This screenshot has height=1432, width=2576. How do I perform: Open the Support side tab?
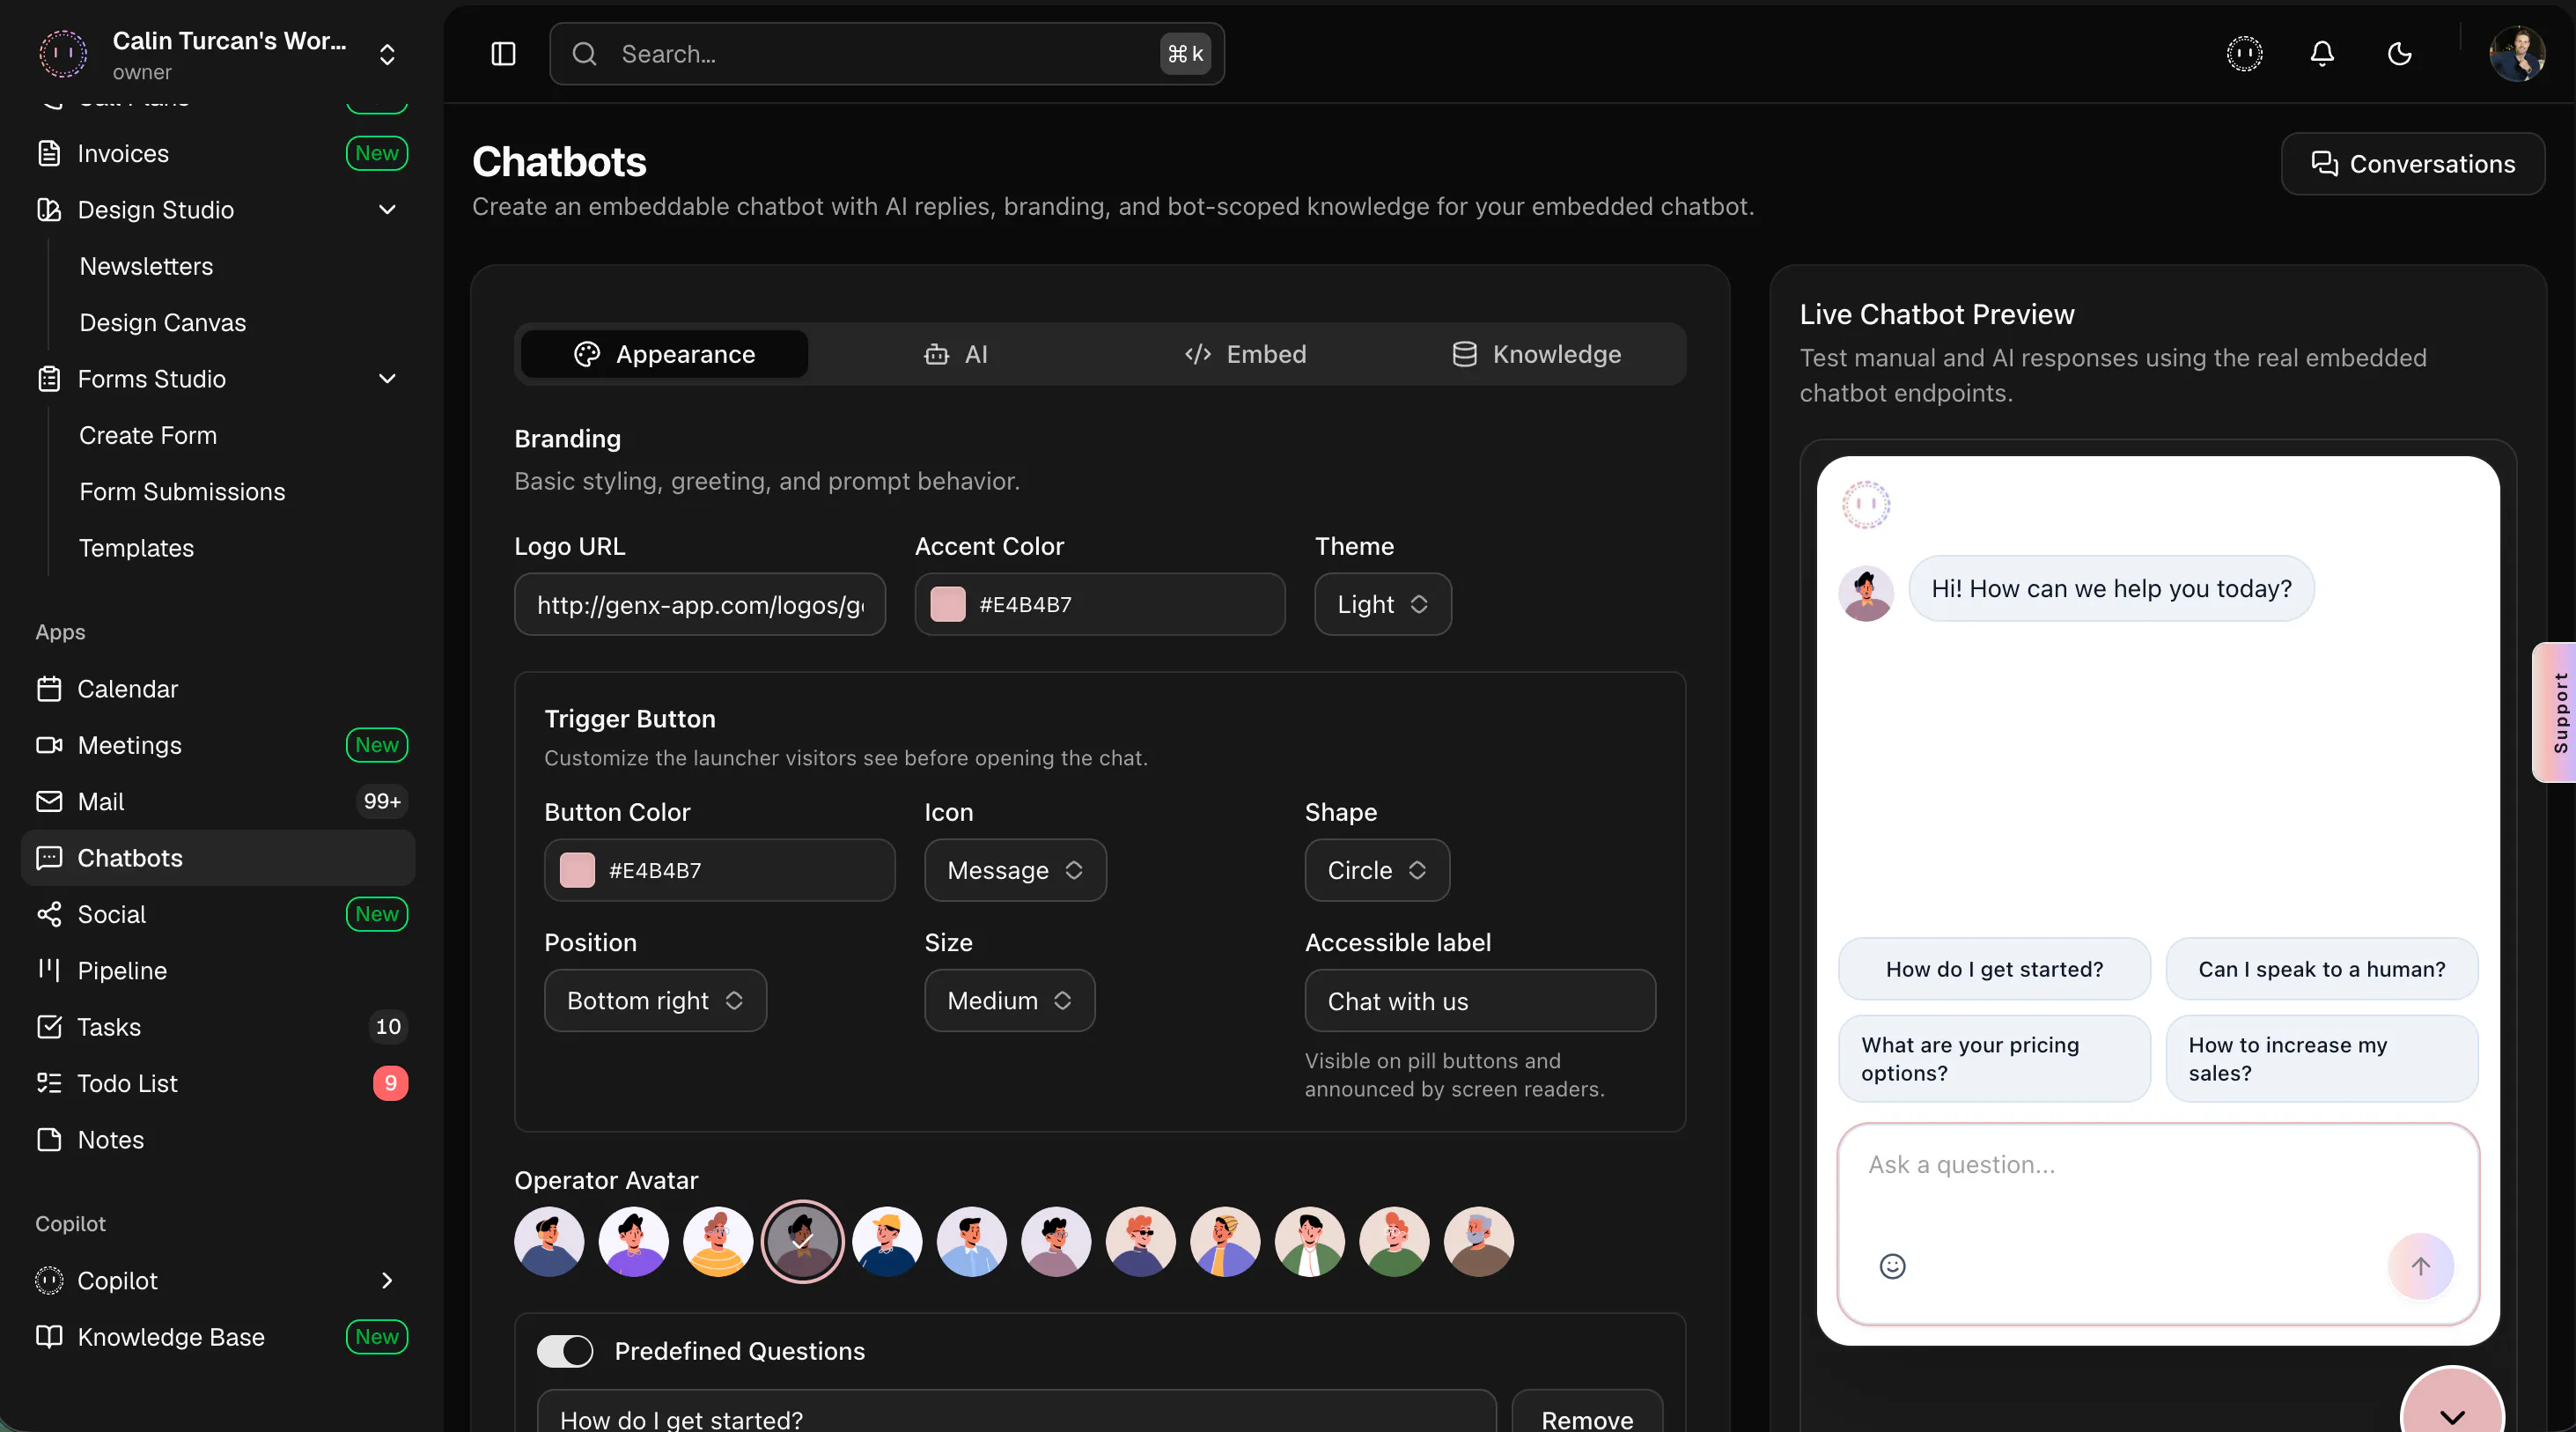click(2556, 712)
